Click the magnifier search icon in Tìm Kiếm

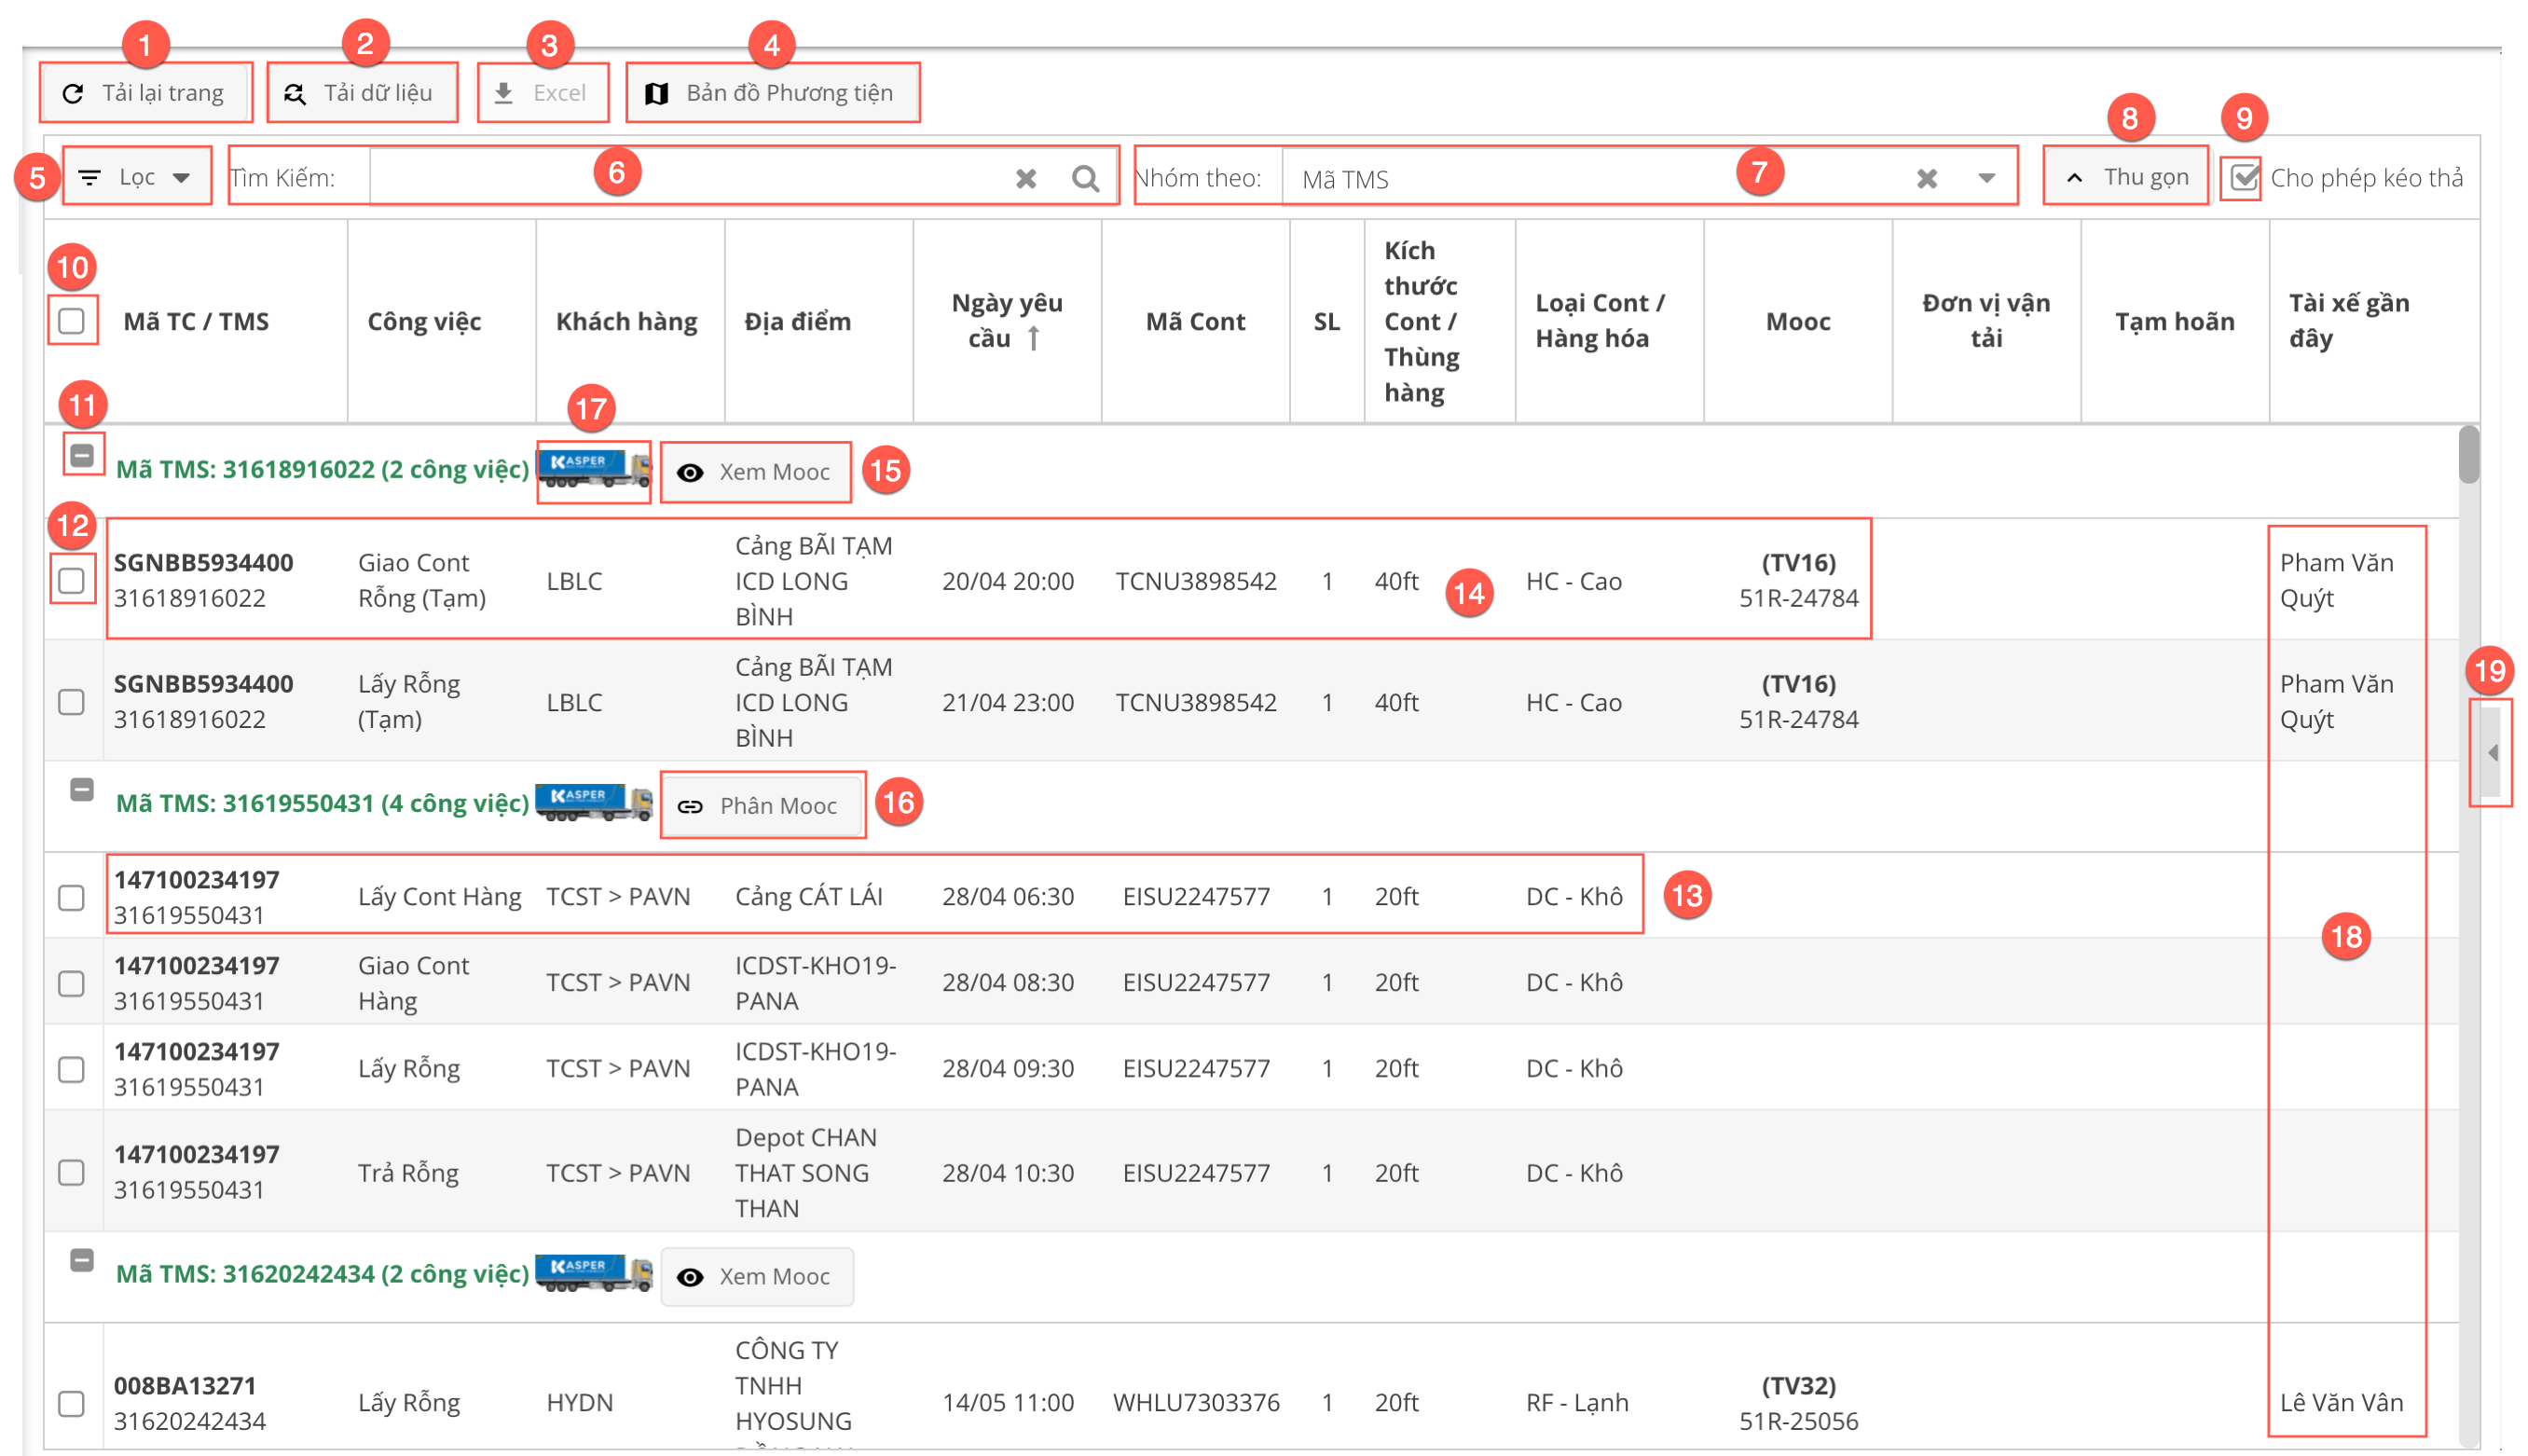1085,178
